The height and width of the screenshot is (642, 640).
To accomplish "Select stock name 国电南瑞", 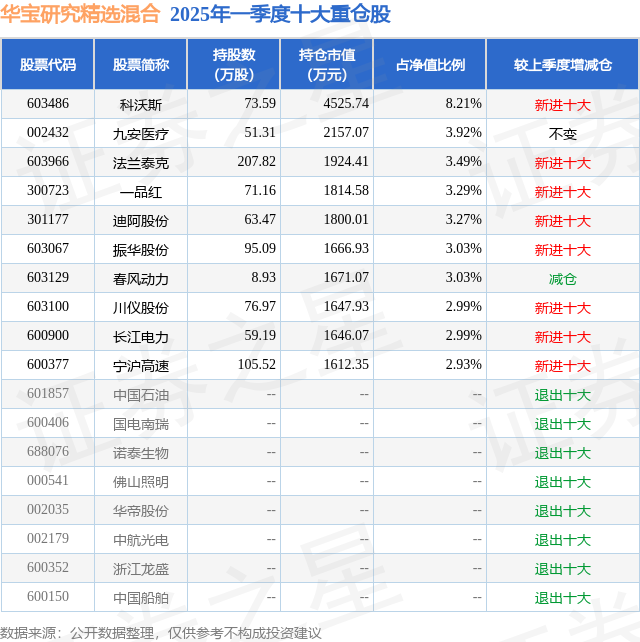I will (x=141, y=425).
